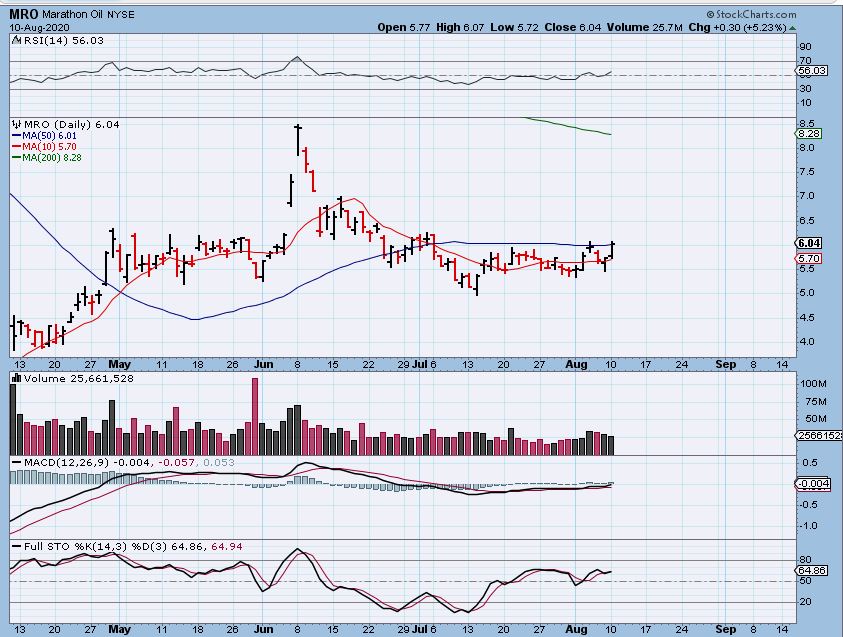Image resolution: width=843 pixels, height=637 pixels.
Task: Click the 'Aug' label on price chart date axis
Action: coord(576,364)
